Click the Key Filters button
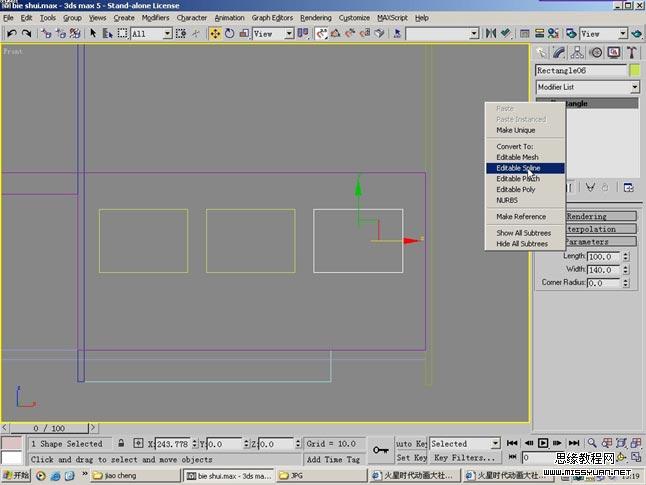The width and height of the screenshot is (646, 485). 465,458
